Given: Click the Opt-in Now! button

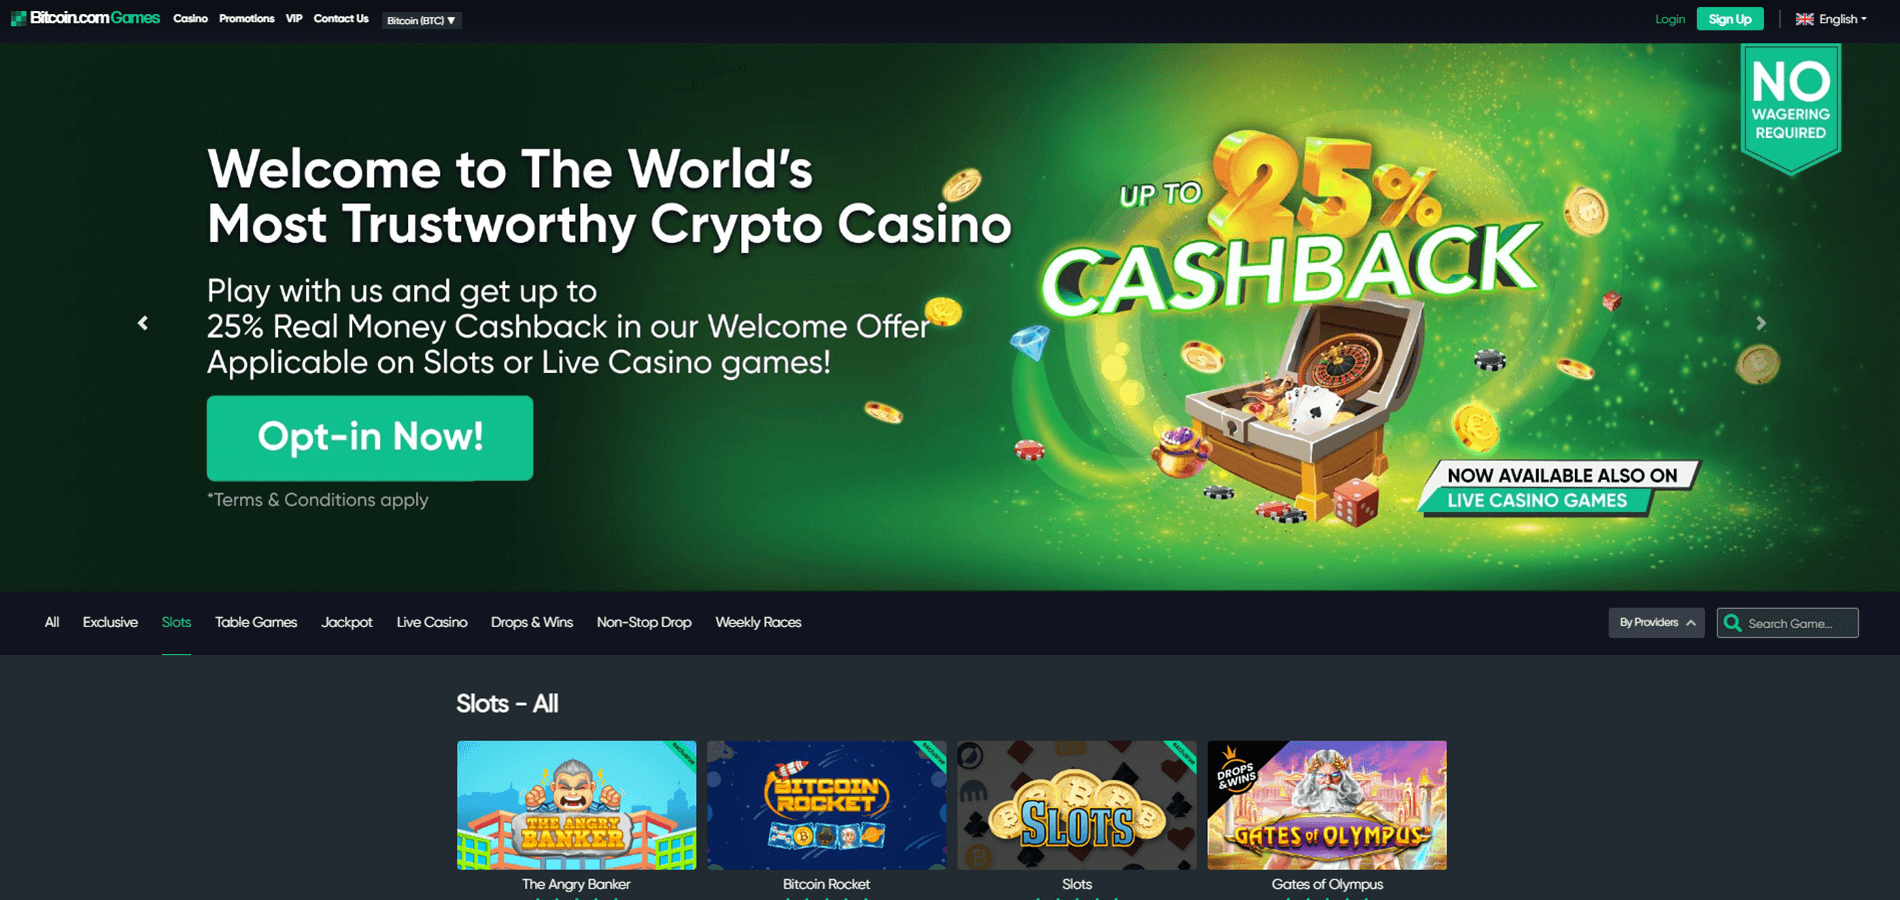Looking at the screenshot, I should pyautogui.click(x=370, y=438).
